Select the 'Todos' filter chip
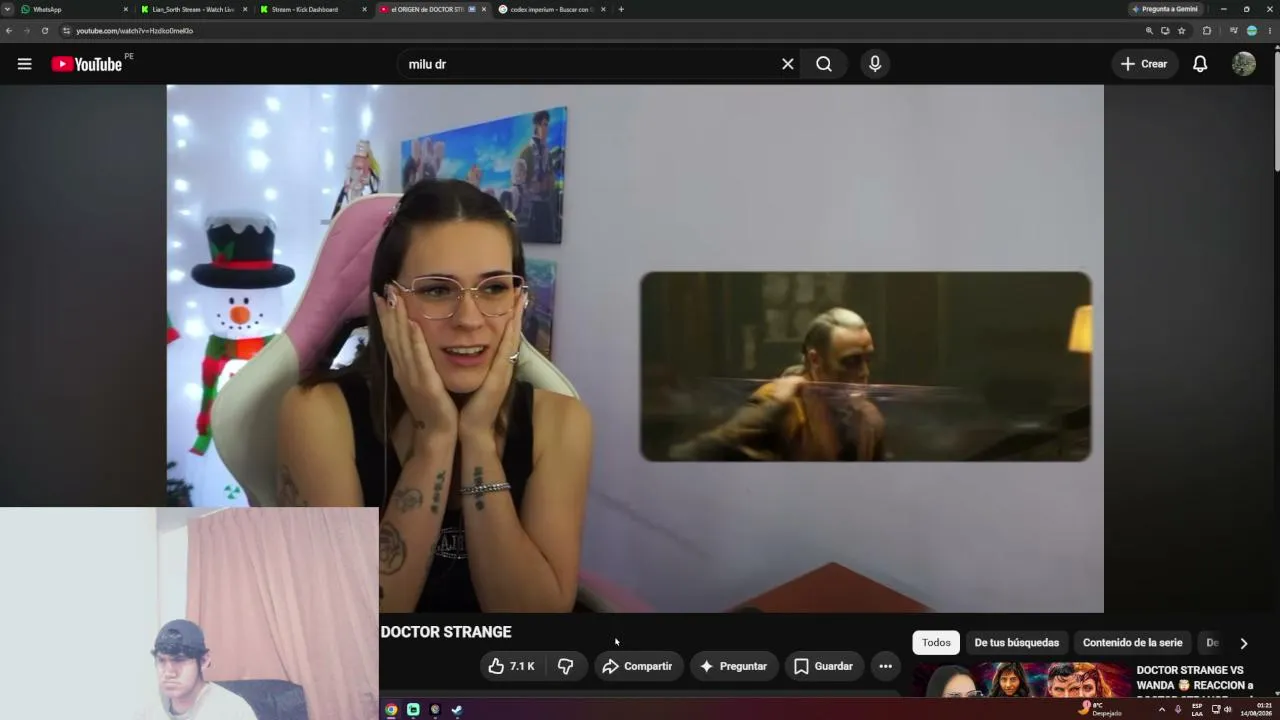 tap(936, 643)
